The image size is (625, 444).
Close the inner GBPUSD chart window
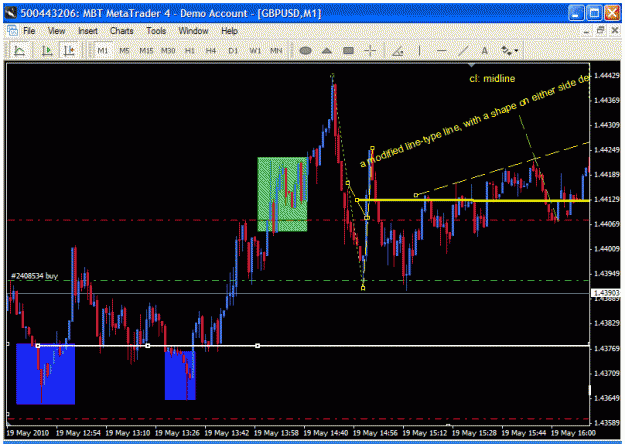615,31
